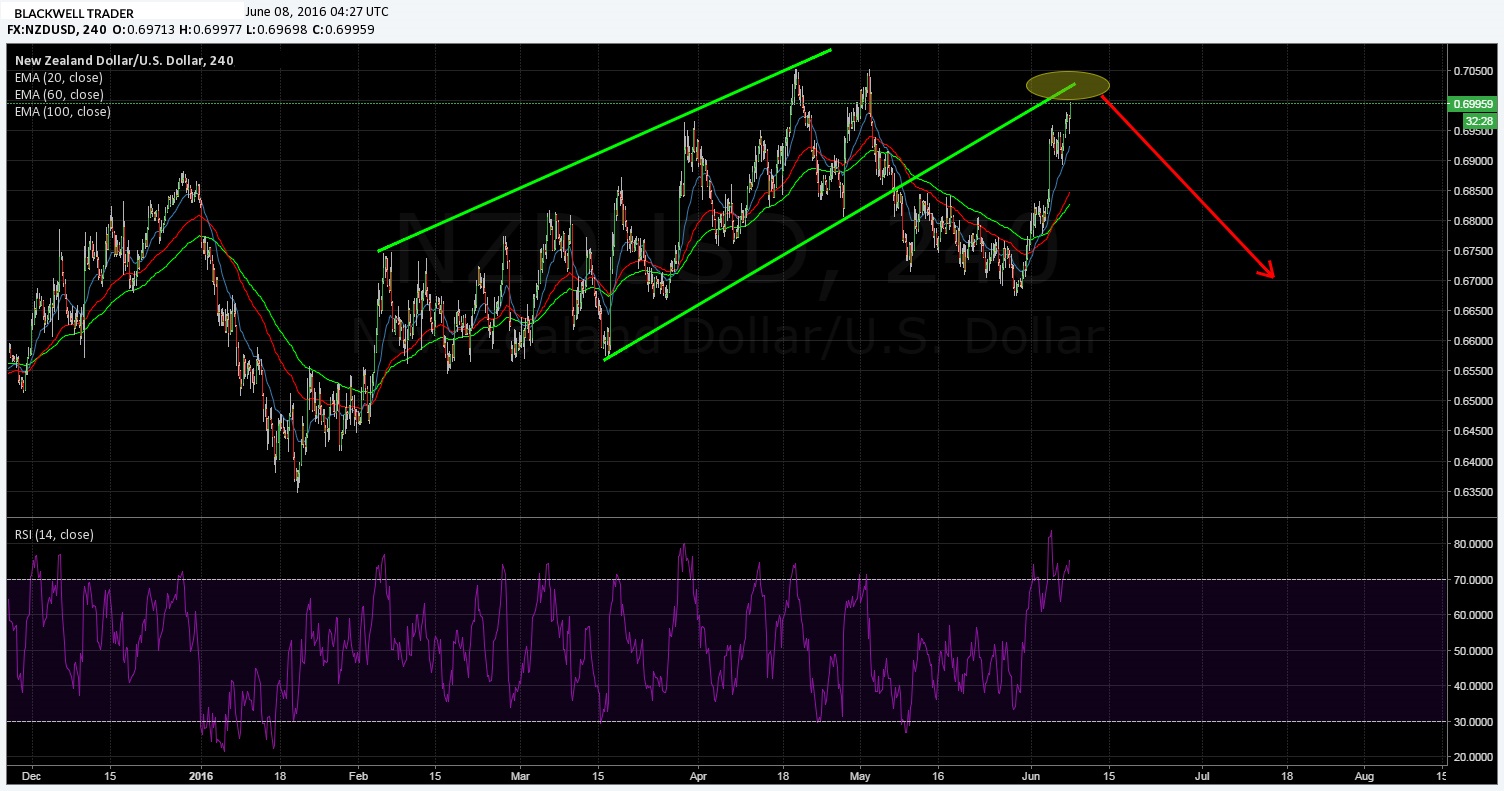Click the 0.64000 price axis label
This screenshot has height=791, width=1504.
coord(1472,462)
